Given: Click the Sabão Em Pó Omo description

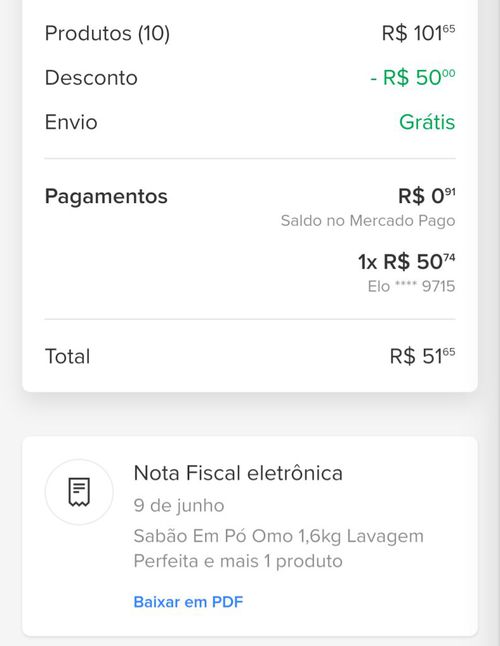Looking at the screenshot, I should 278,536.
